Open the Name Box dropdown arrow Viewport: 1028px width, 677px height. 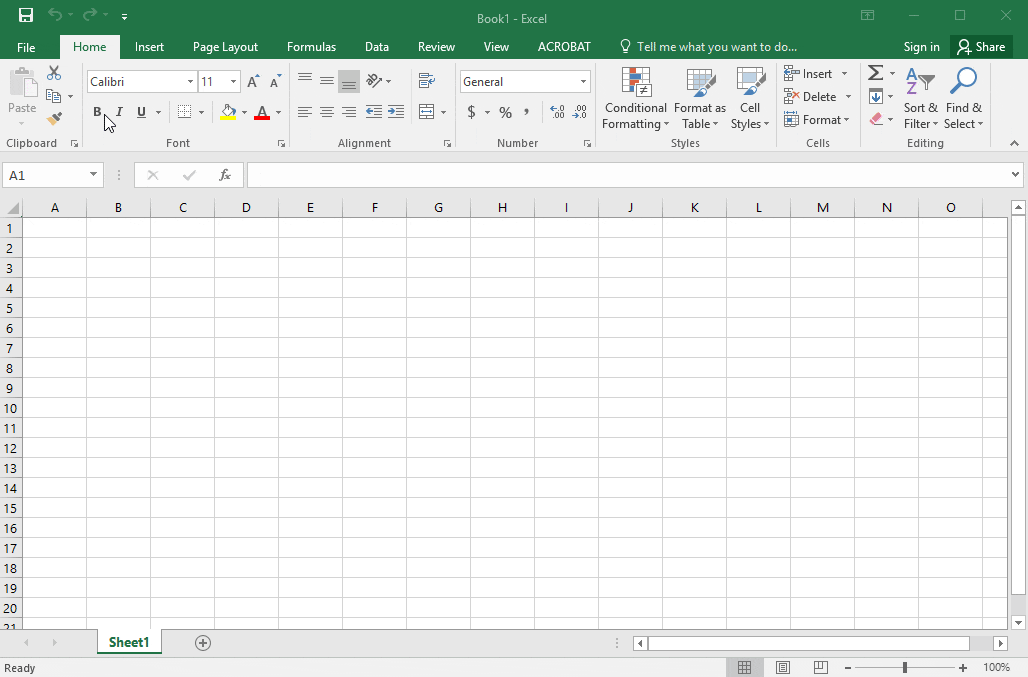click(94, 175)
